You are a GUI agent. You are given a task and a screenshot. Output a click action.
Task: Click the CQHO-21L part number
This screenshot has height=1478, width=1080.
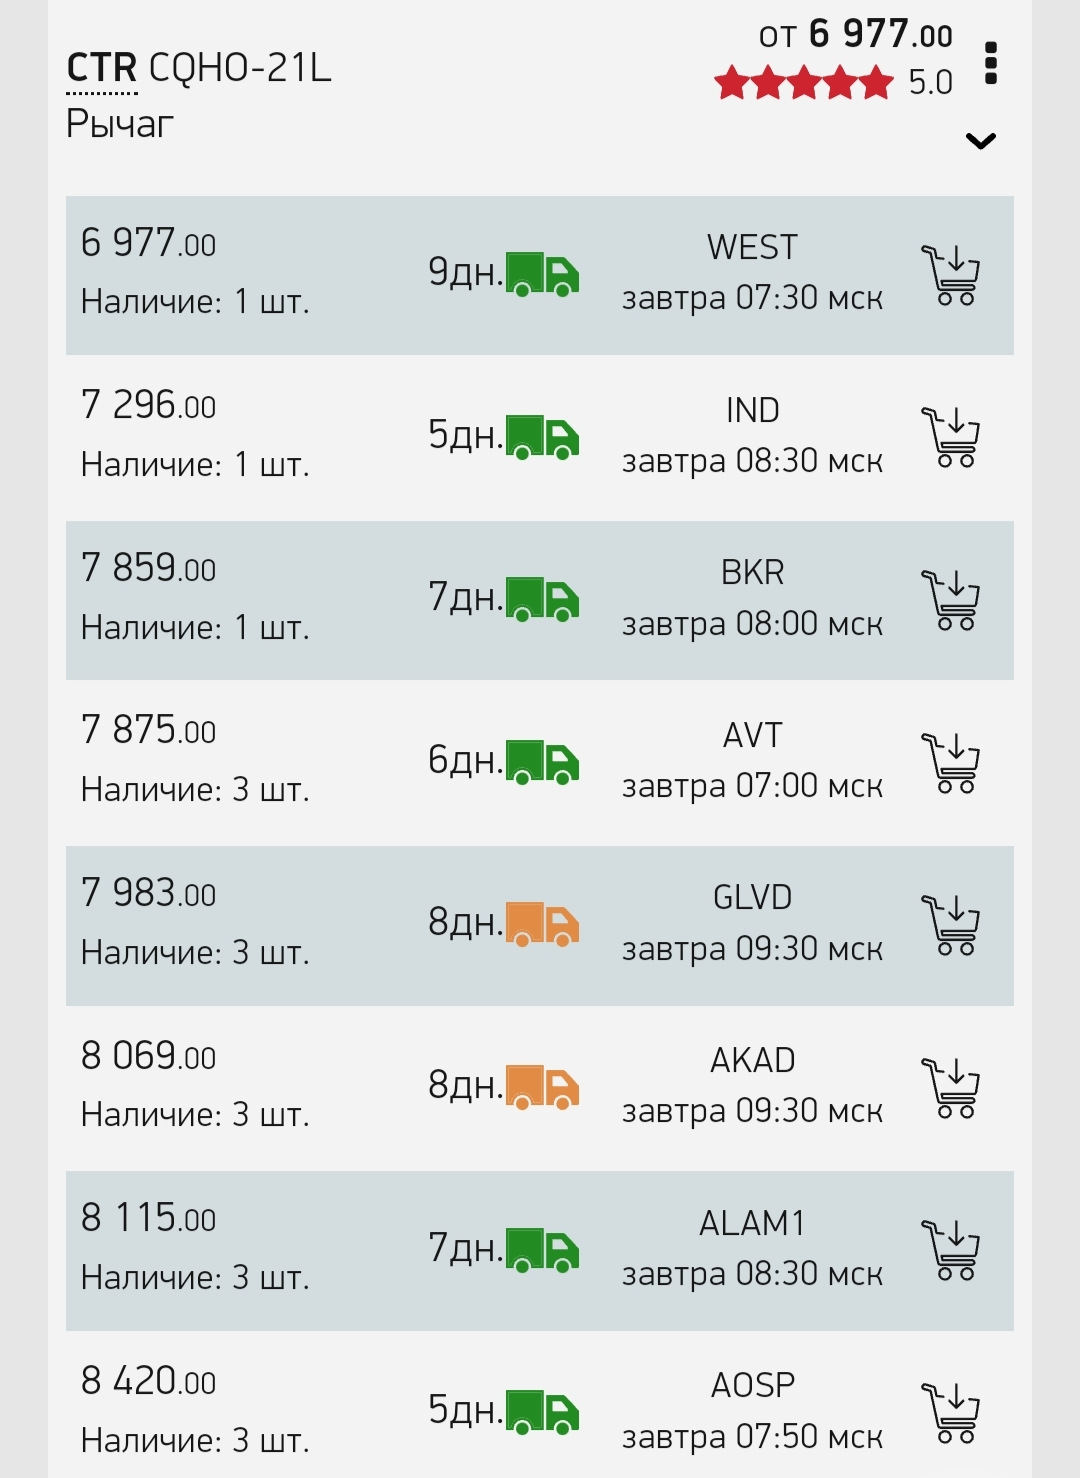pyautogui.click(x=240, y=68)
